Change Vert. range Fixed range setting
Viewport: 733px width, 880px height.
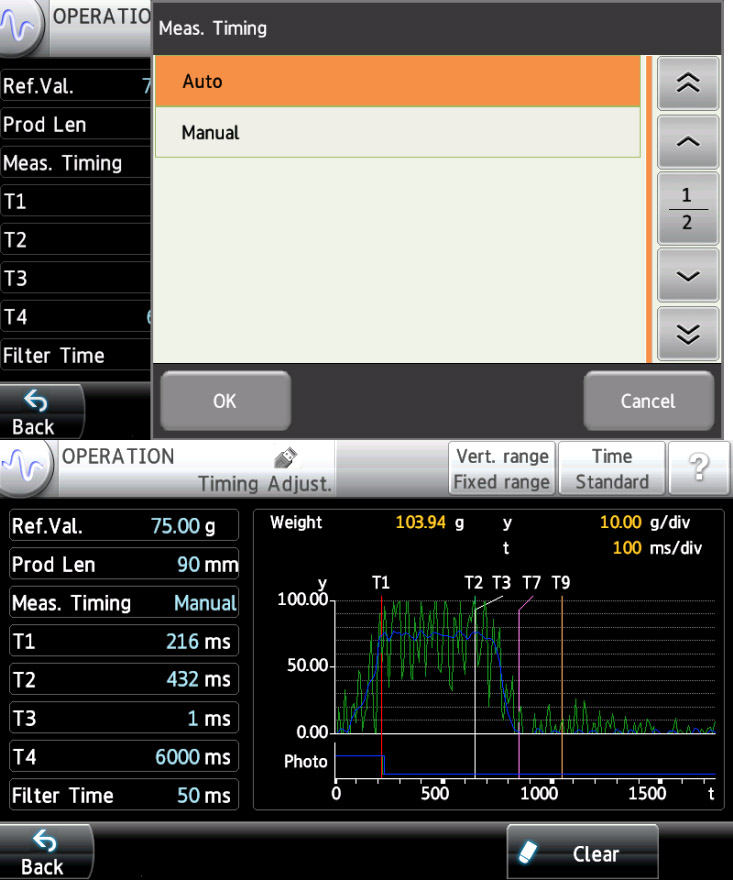502,469
